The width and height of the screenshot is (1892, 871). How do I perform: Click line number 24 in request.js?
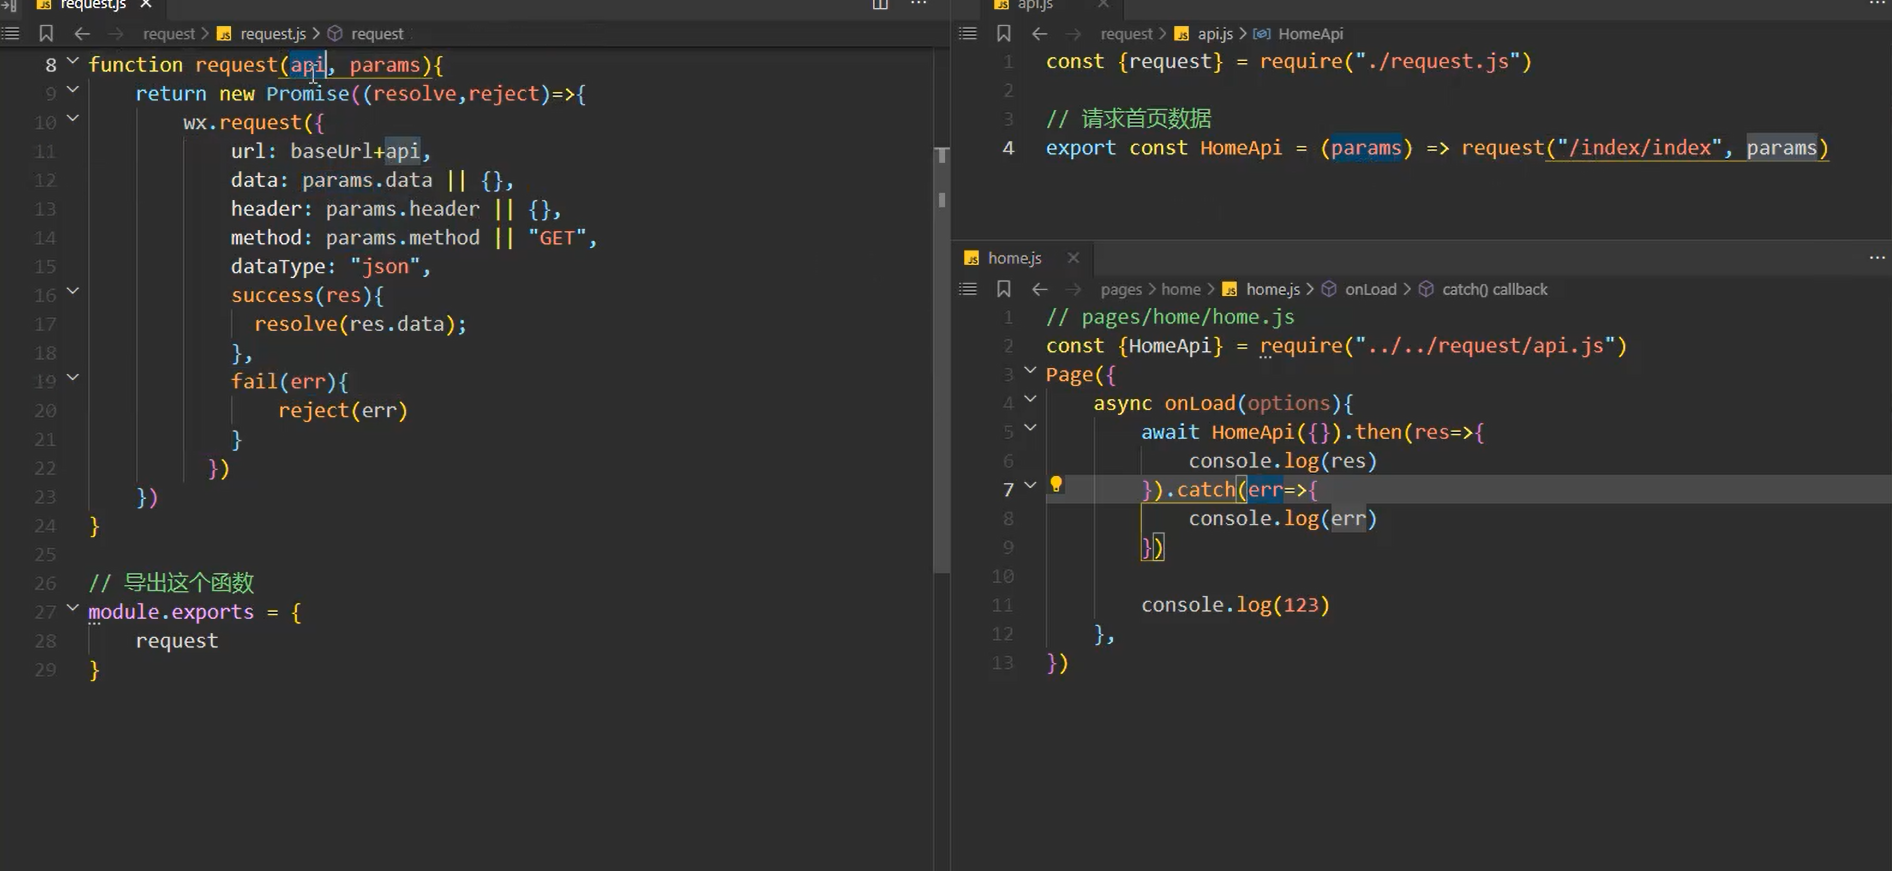click(x=46, y=526)
